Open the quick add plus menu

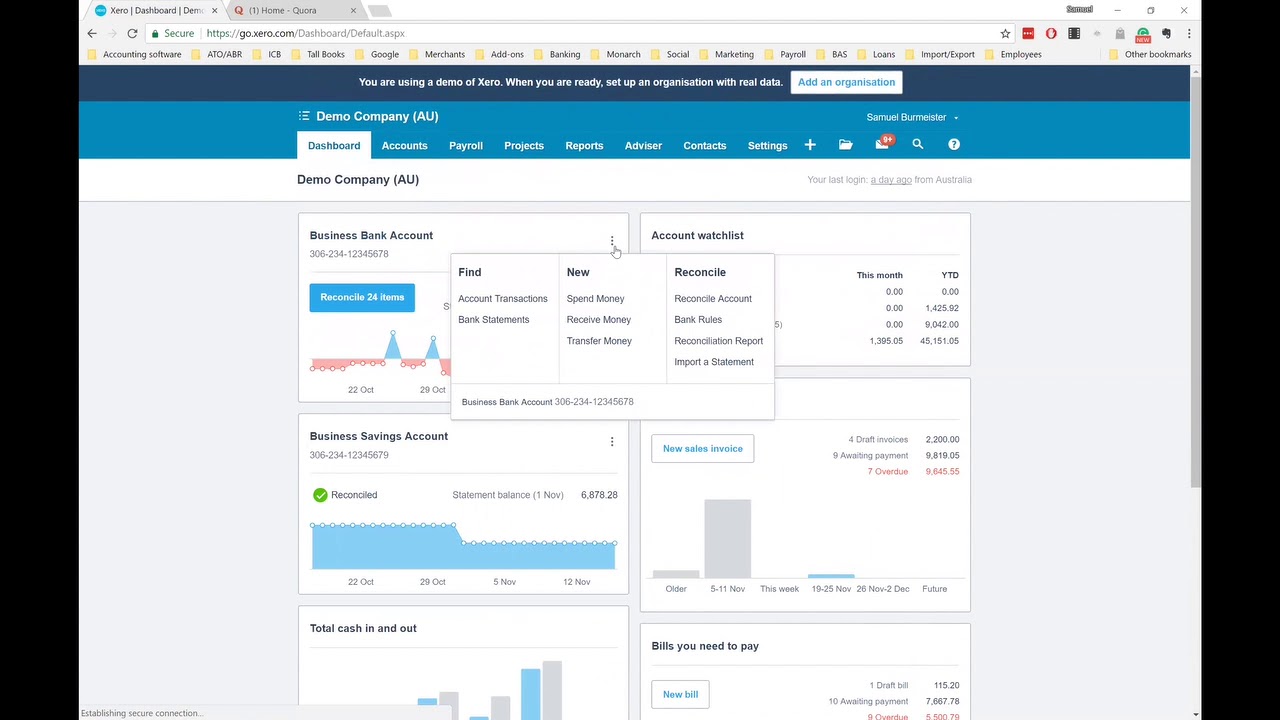point(810,145)
